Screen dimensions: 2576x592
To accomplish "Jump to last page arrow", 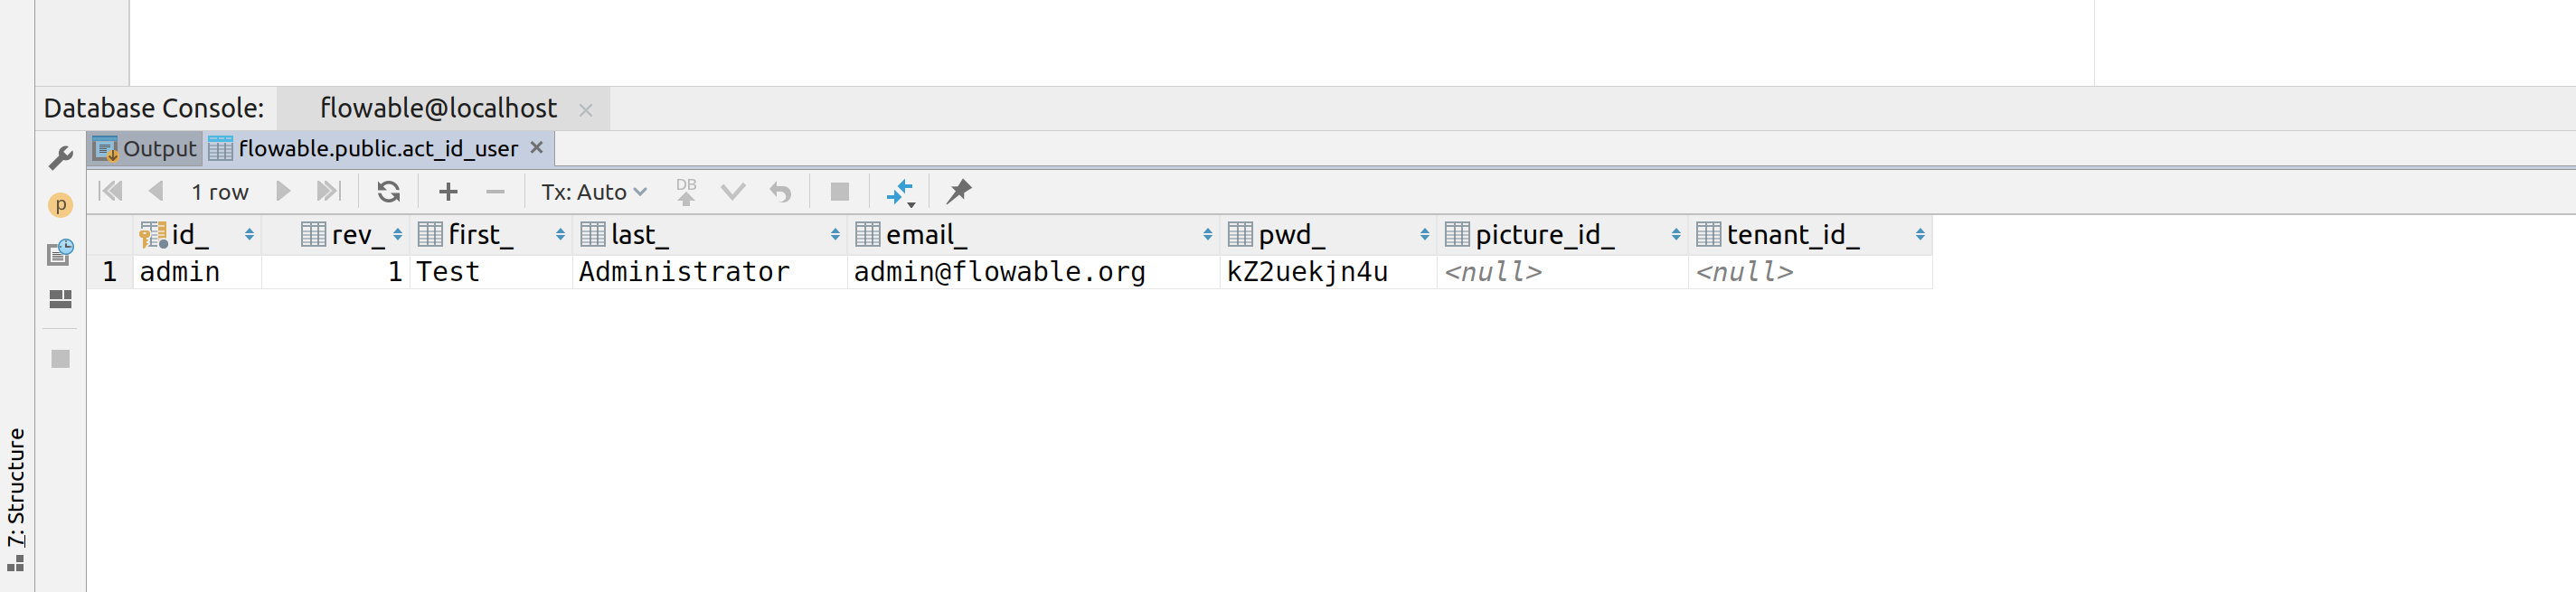I will [328, 191].
